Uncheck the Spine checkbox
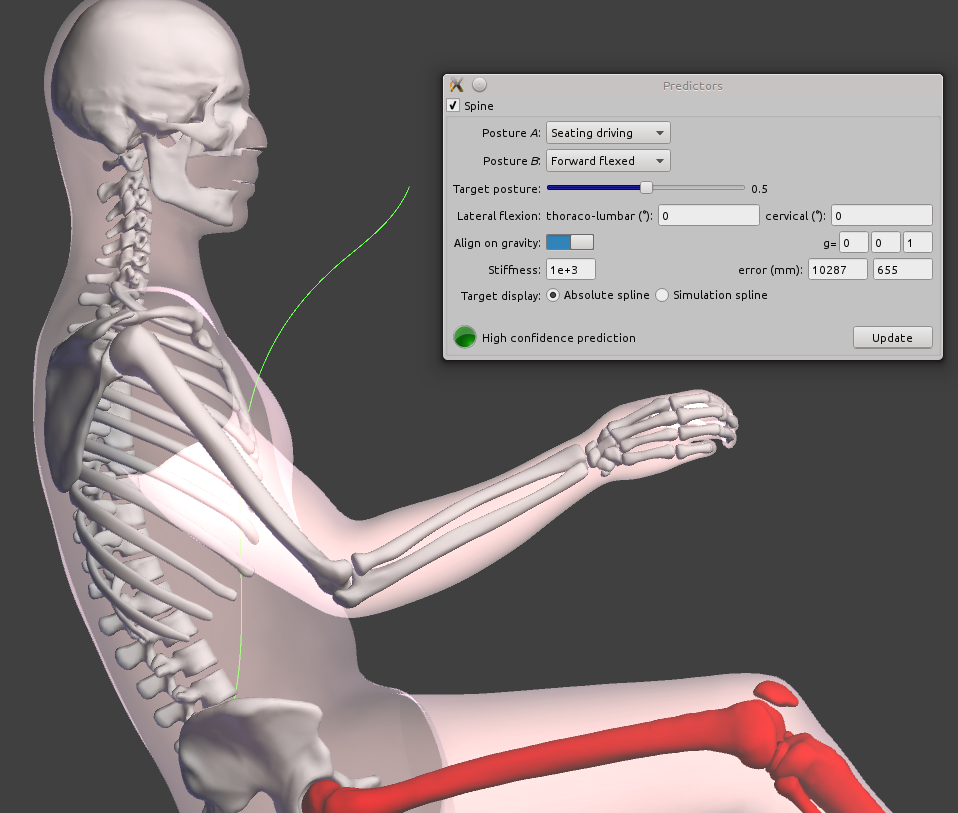Viewport: 958px width, 813px height. click(x=453, y=105)
